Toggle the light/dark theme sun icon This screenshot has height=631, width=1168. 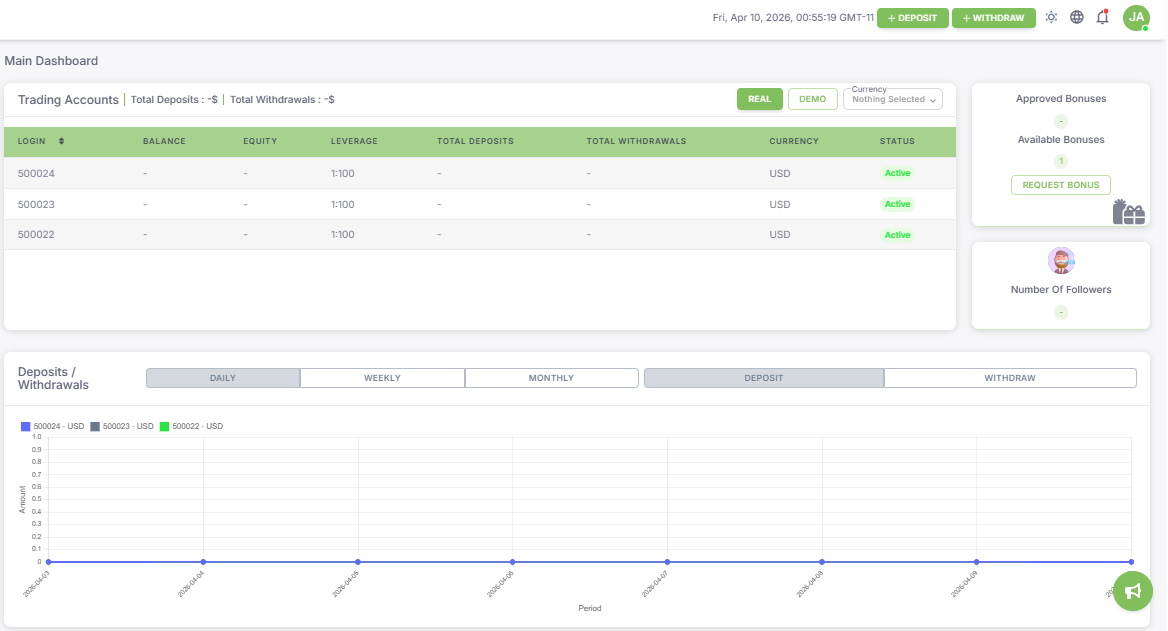(x=1051, y=17)
